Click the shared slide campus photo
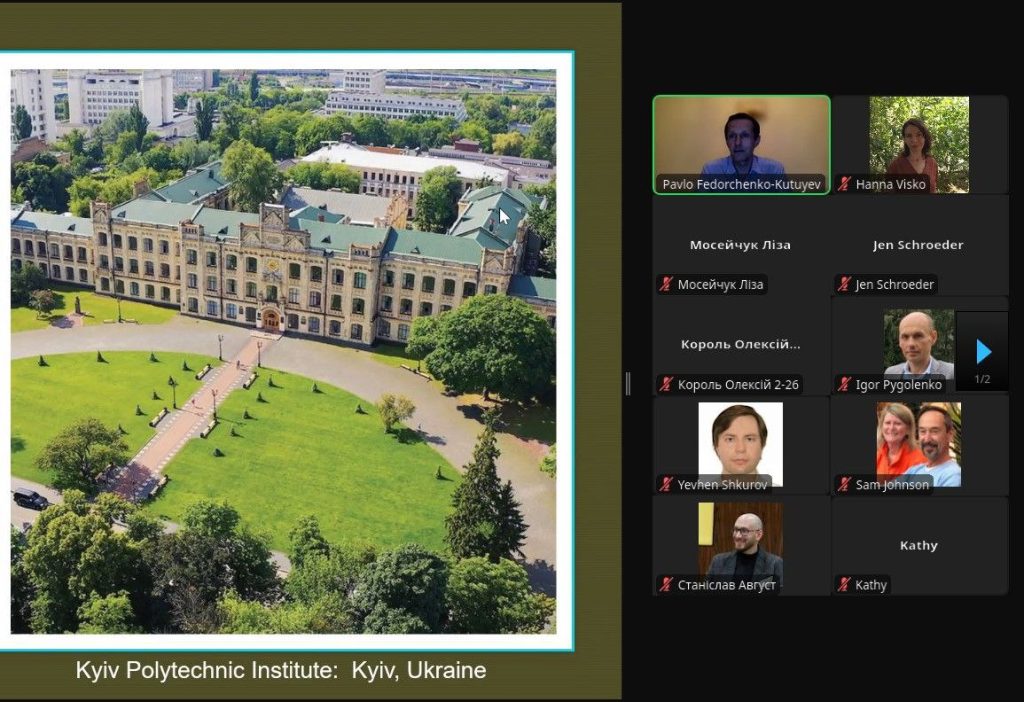The image size is (1024, 702). 283,350
